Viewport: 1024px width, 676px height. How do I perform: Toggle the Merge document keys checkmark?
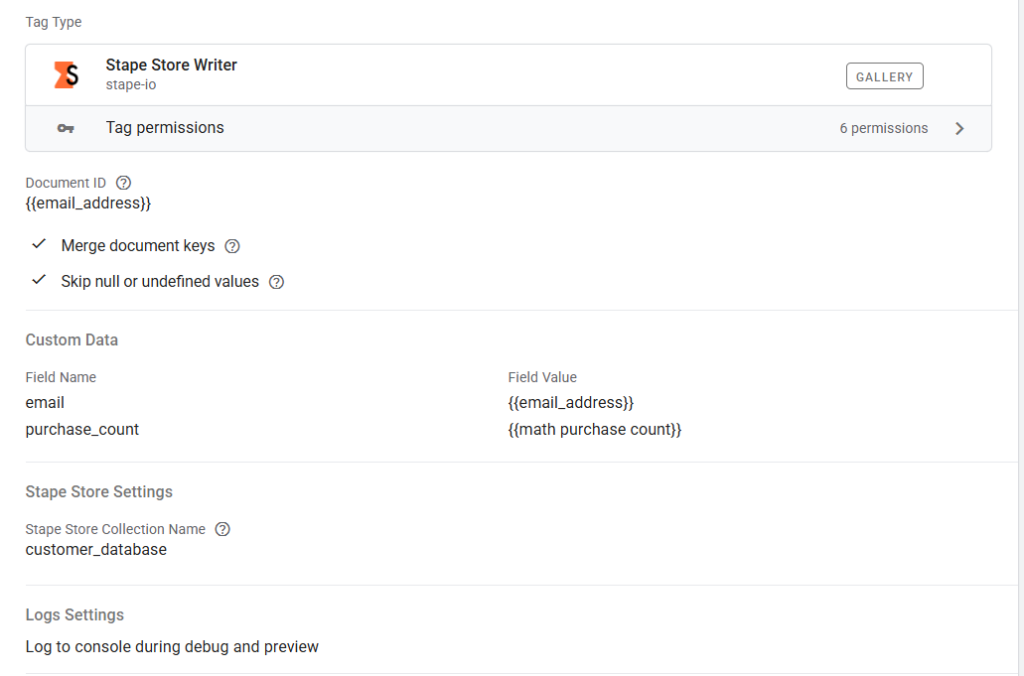(39, 245)
